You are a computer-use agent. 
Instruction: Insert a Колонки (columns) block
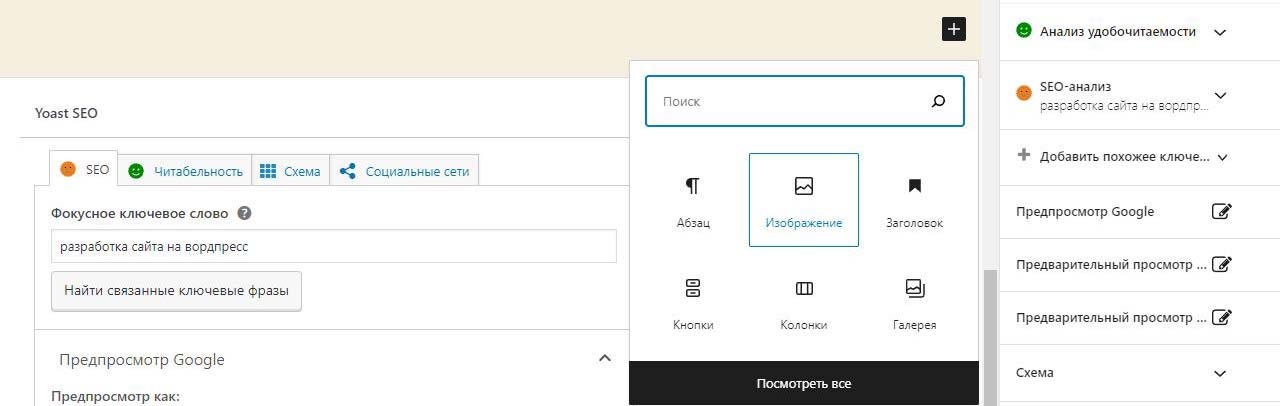[803, 302]
